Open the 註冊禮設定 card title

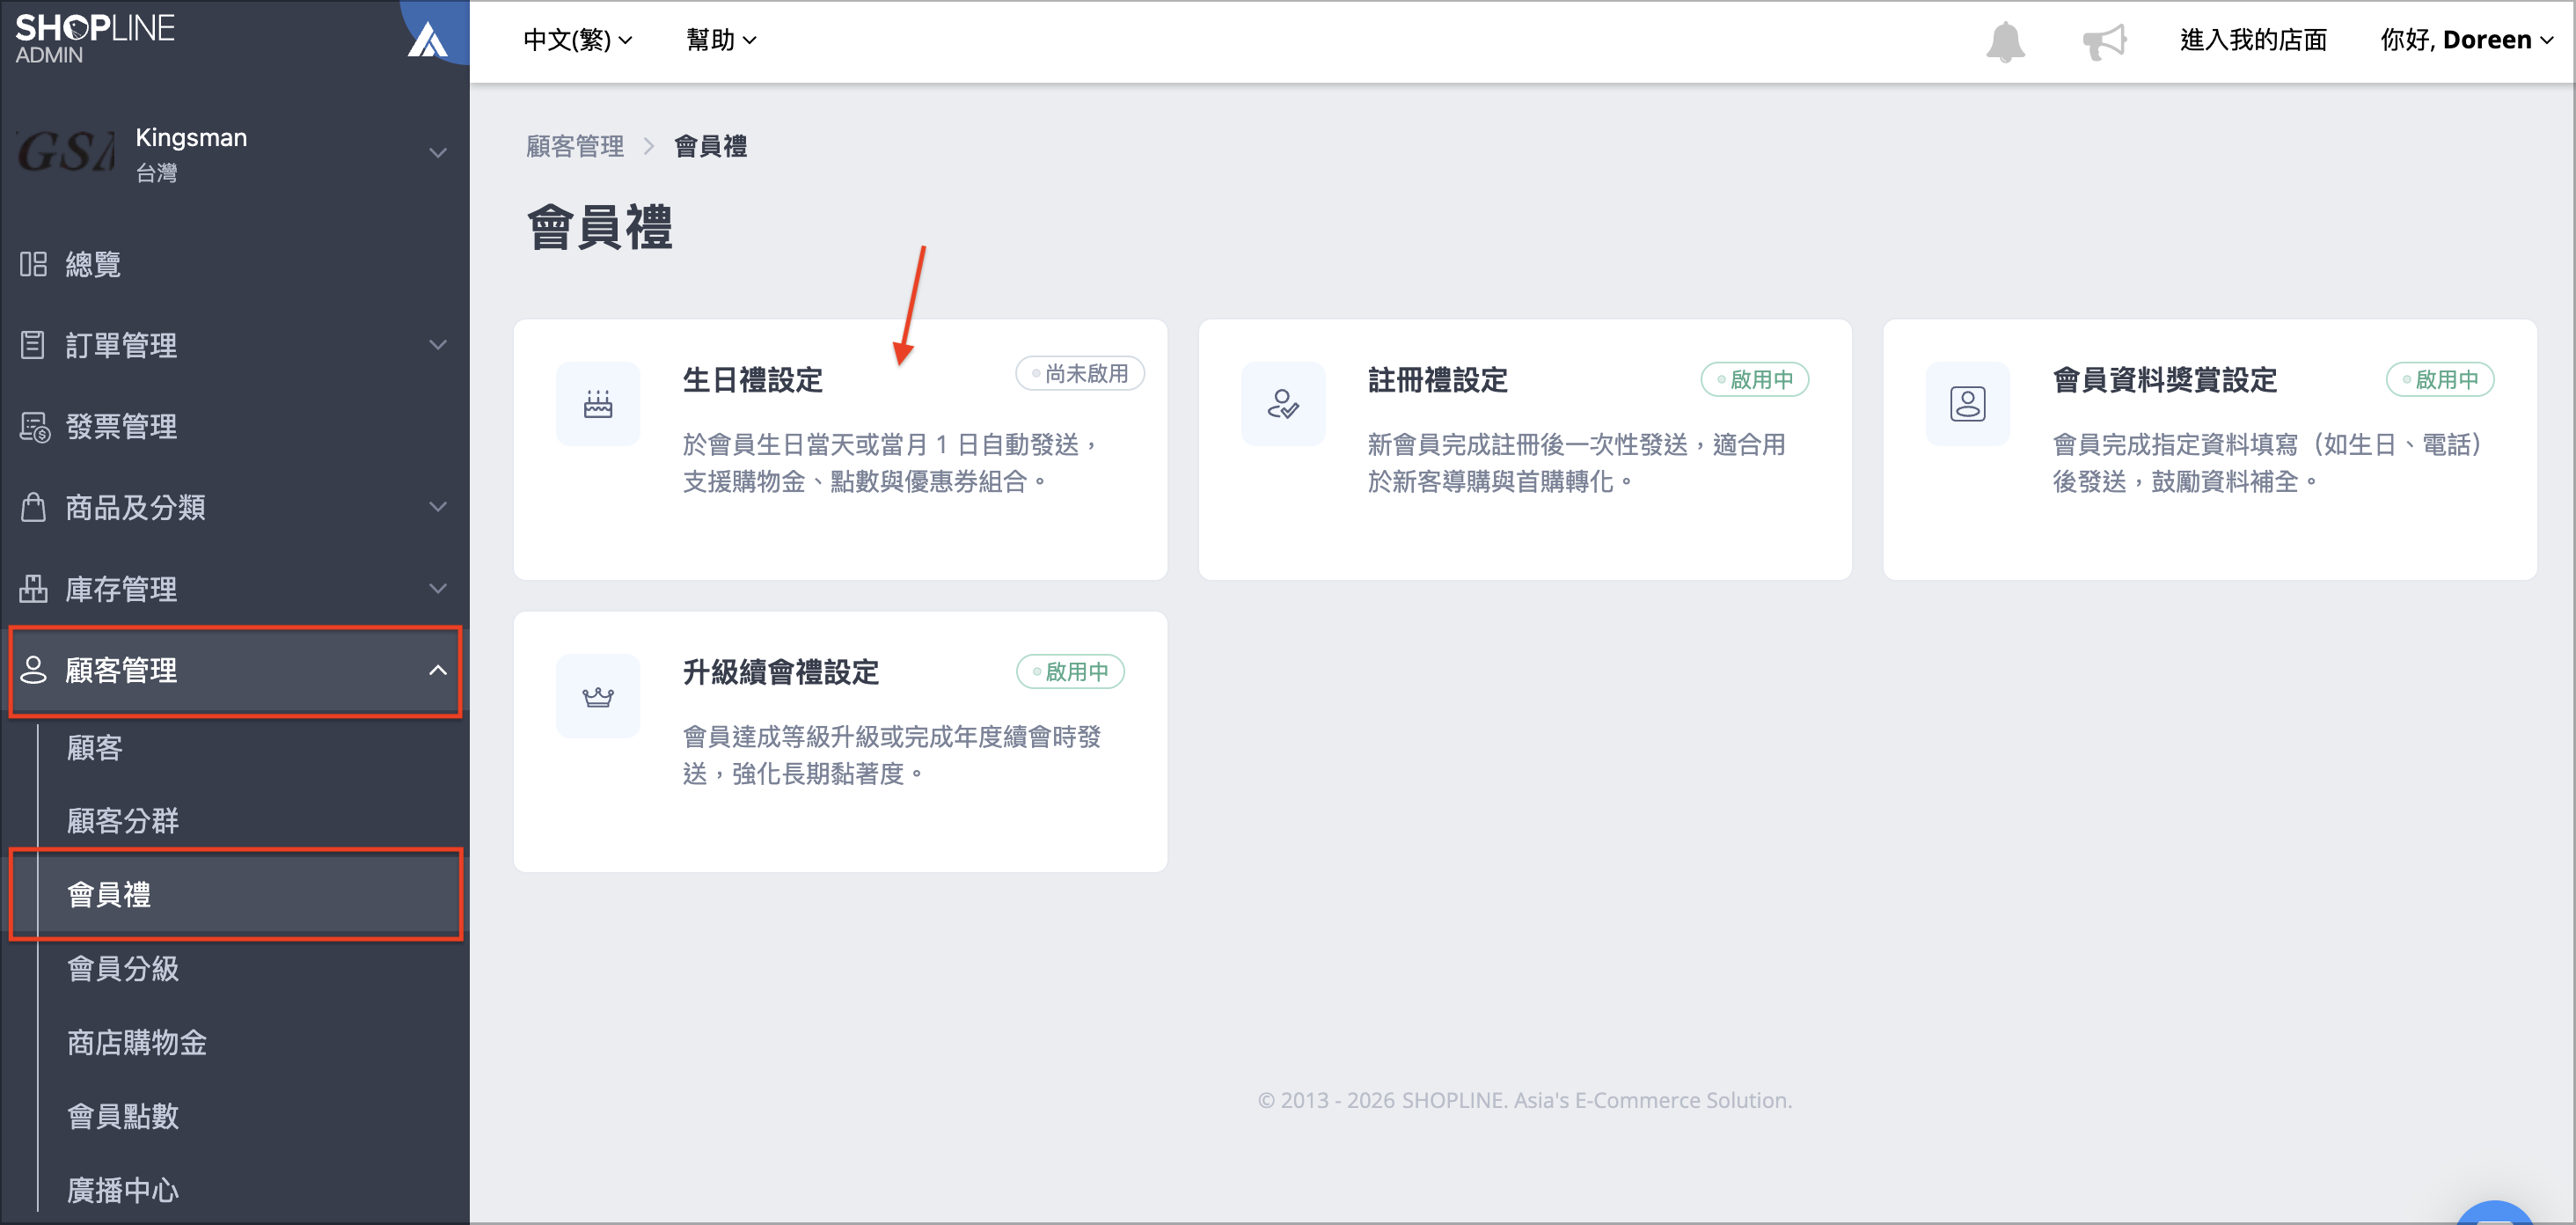(1437, 380)
